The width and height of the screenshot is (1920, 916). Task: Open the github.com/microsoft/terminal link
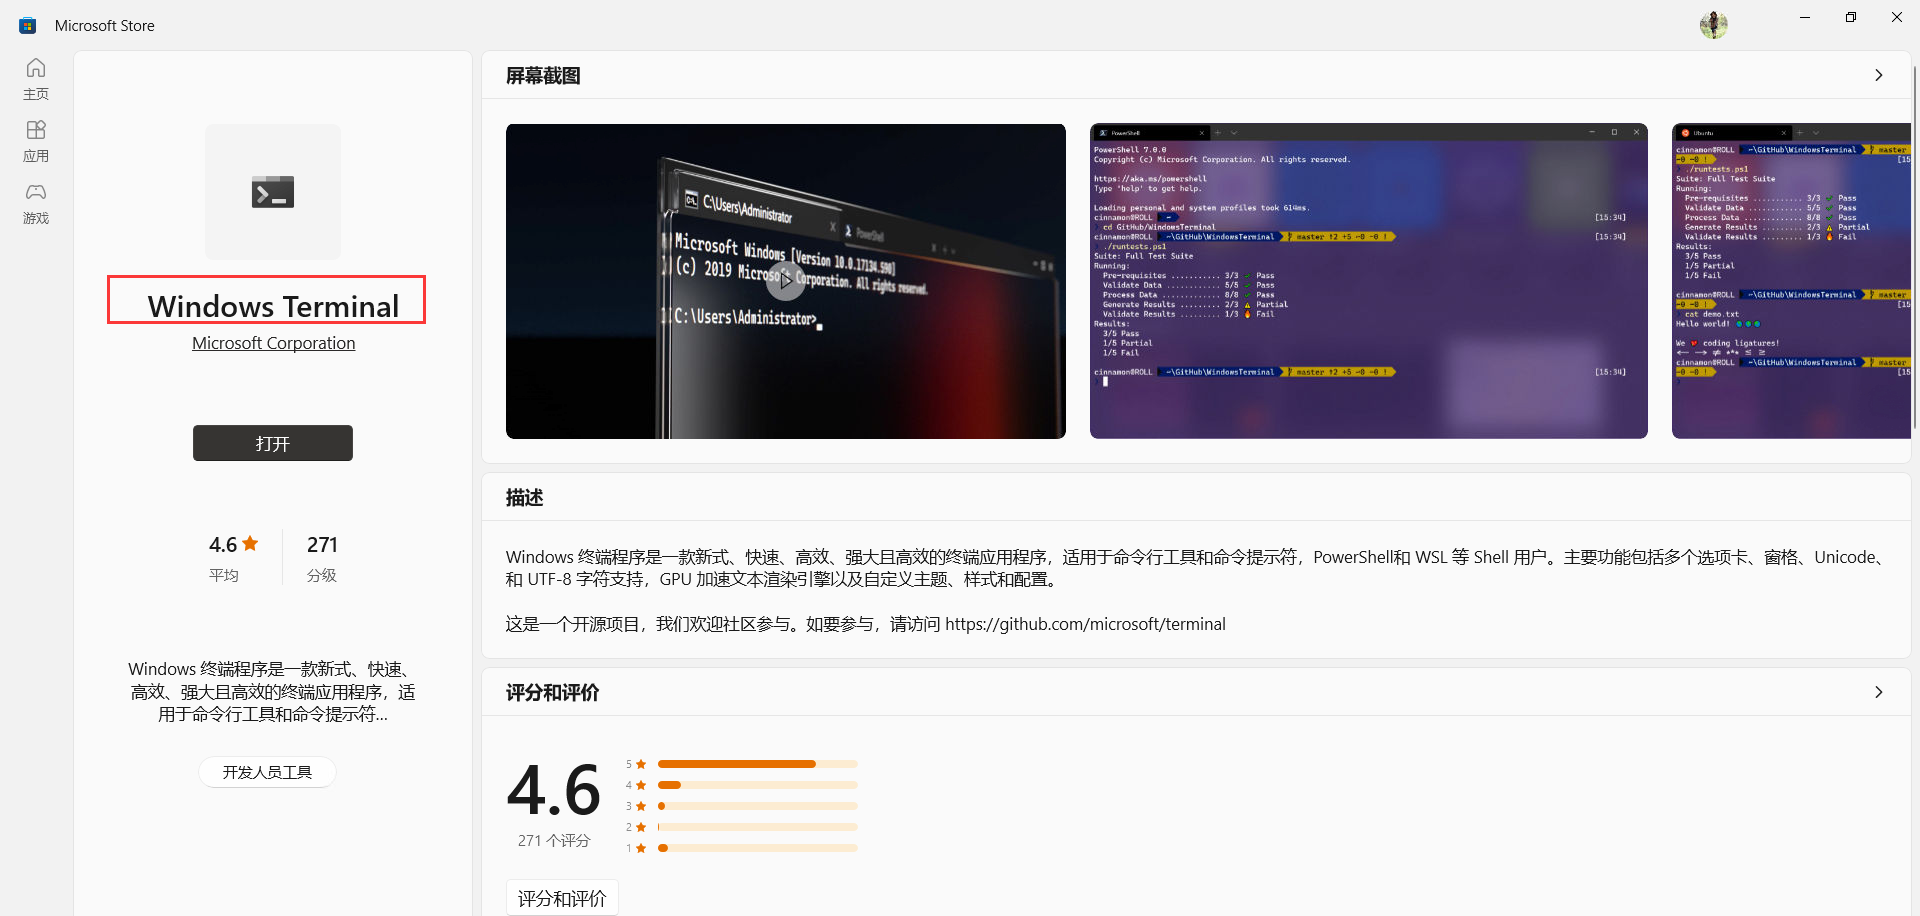coord(1085,623)
